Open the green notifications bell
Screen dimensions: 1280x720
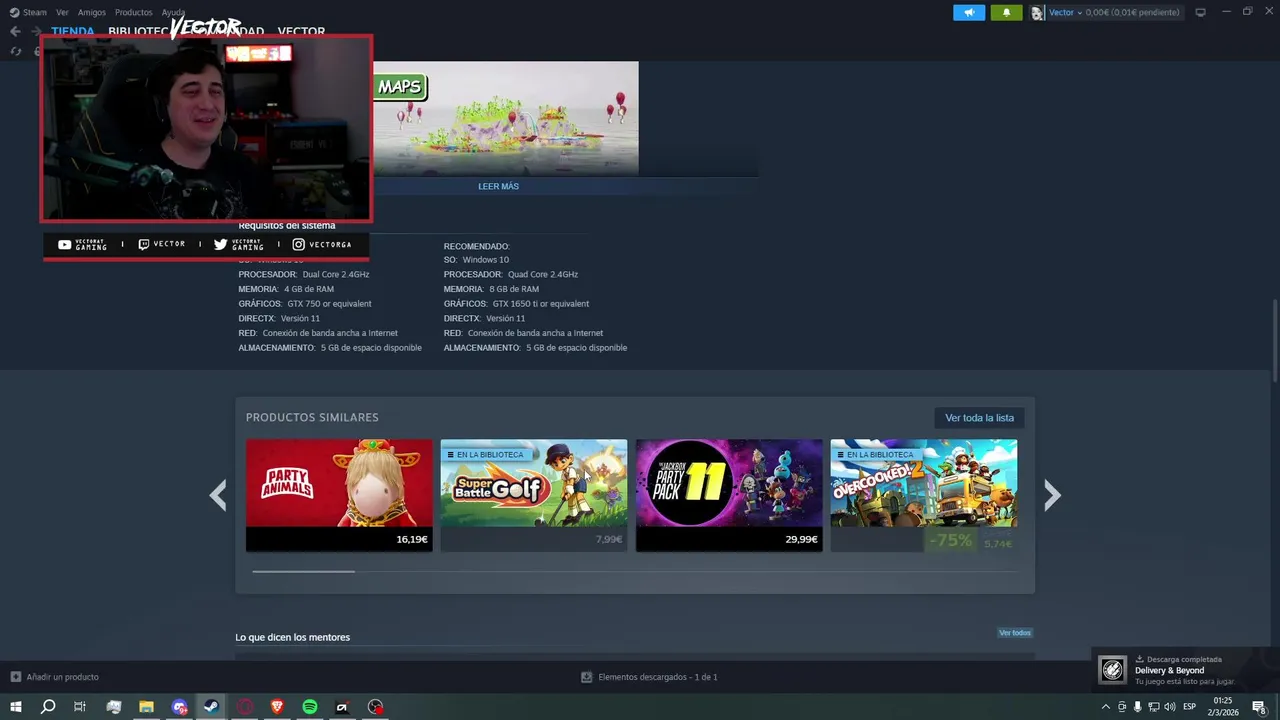(x=1006, y=12)
